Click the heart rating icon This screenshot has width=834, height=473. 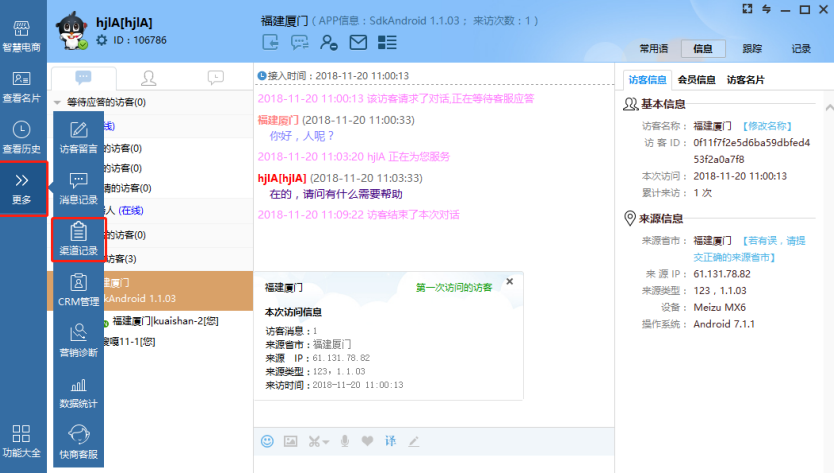click(367, 441)
